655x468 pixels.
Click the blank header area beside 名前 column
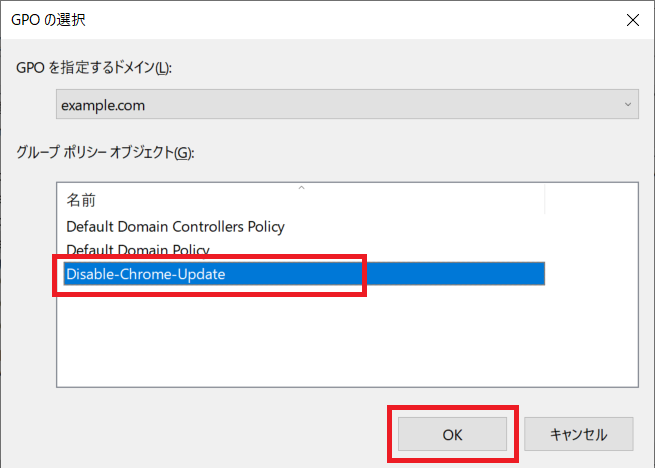pos(590,200)
